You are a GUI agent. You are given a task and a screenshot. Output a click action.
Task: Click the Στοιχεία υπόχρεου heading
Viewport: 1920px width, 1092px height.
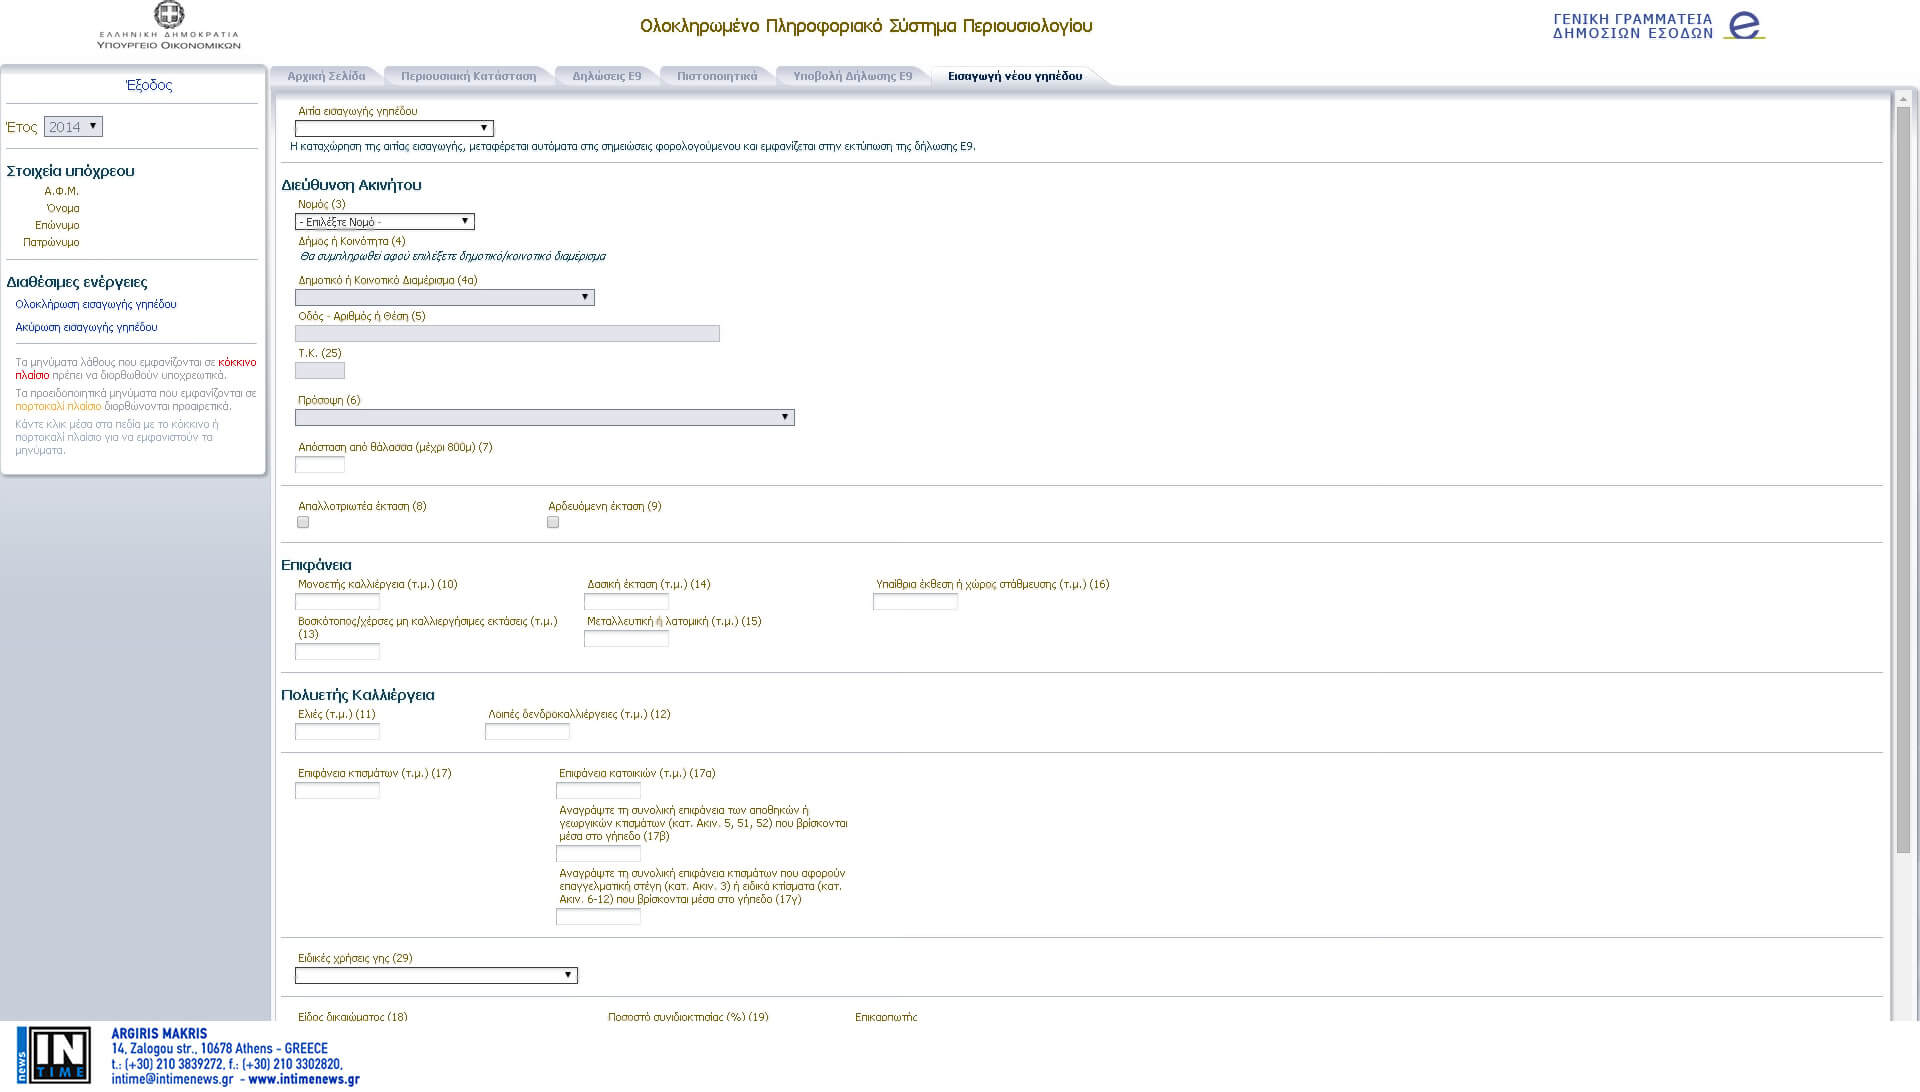pos(70,171)
